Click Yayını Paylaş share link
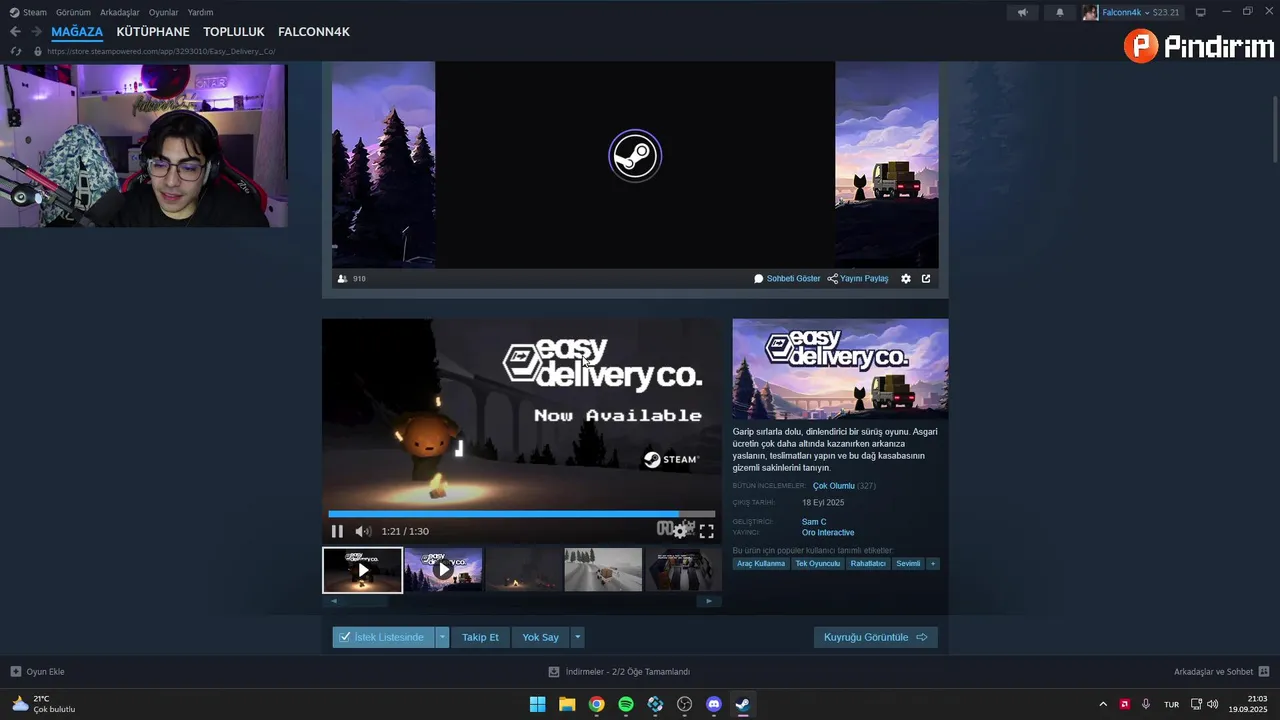Image resolution: width=1280 pixels, height=720 pixels. tap(858, 279)
